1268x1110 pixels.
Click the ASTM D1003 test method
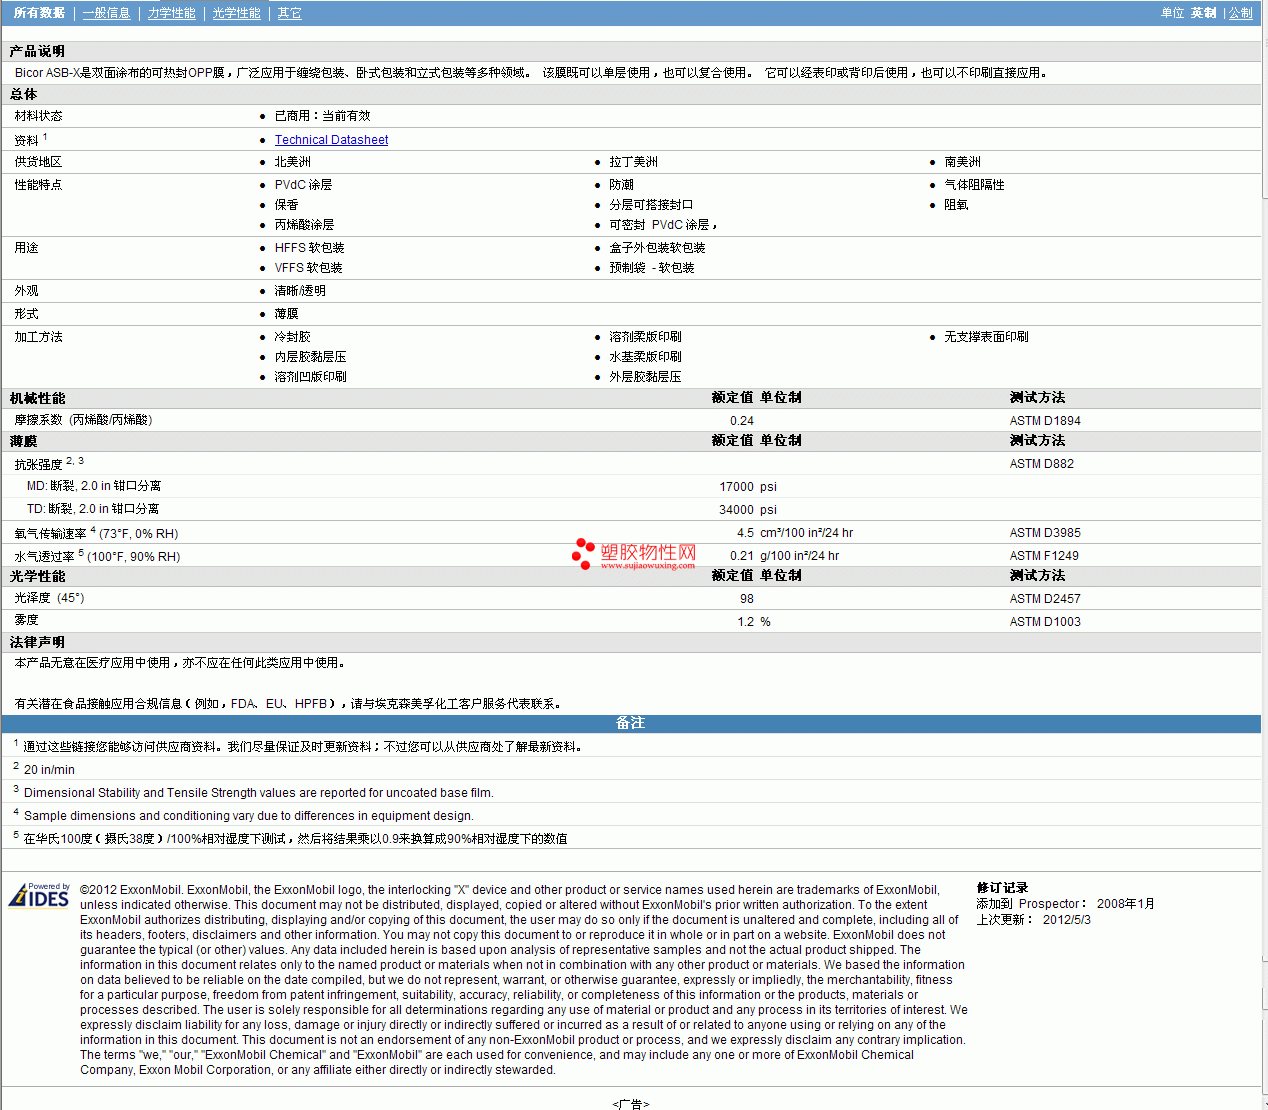click(1045, 622)
